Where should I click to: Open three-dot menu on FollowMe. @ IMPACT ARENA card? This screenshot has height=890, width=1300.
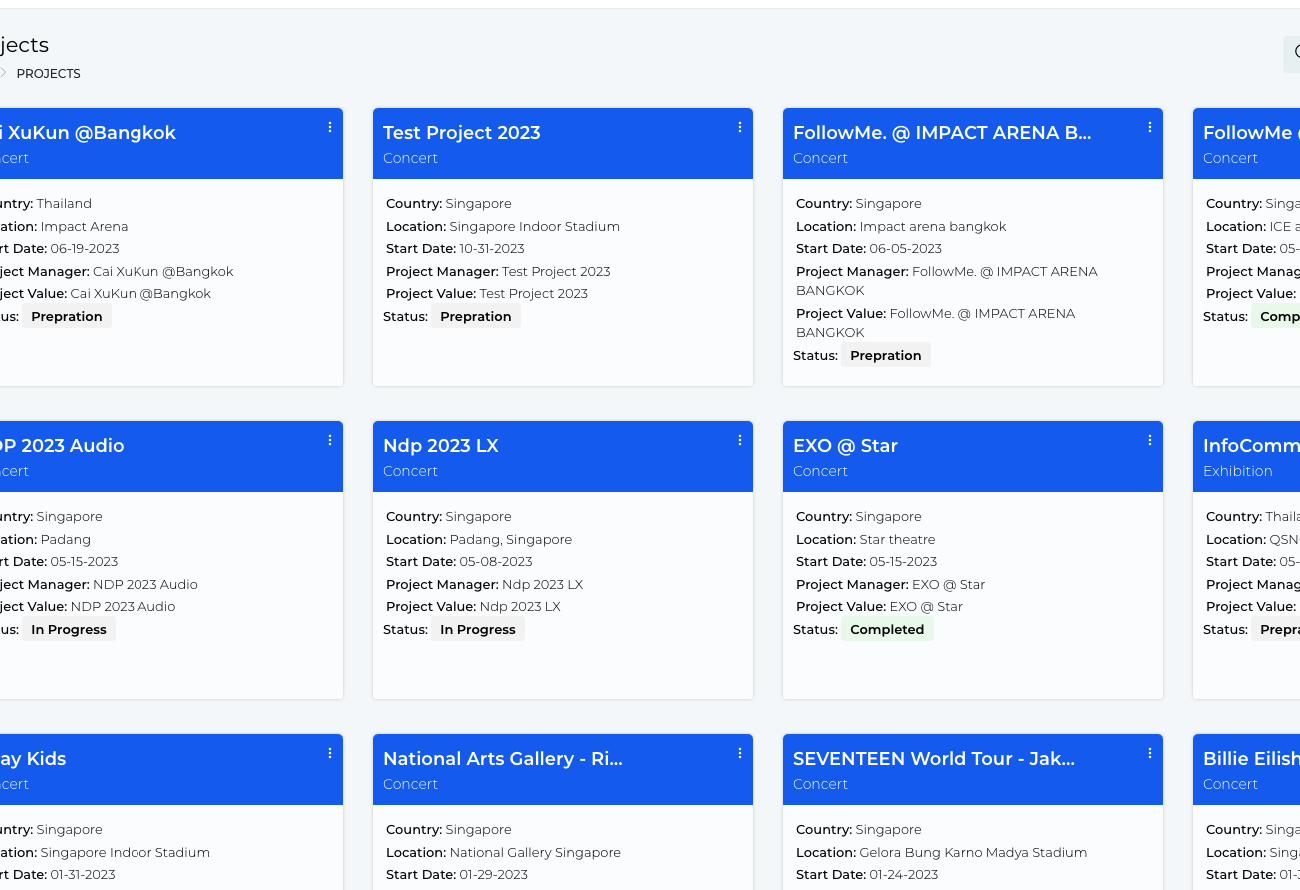(x=1150, y=127)
